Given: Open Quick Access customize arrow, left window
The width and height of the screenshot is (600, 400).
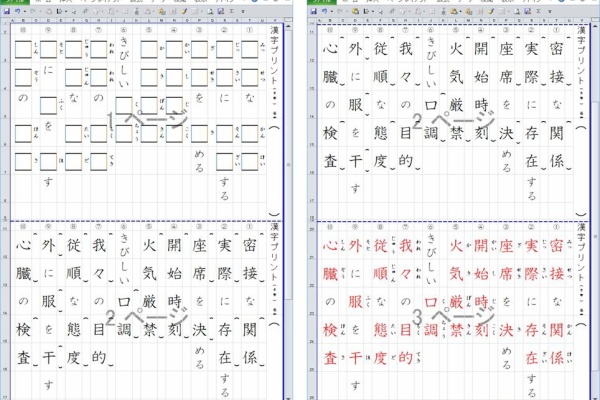Looking at the screenshot, I should pos(243,11).
